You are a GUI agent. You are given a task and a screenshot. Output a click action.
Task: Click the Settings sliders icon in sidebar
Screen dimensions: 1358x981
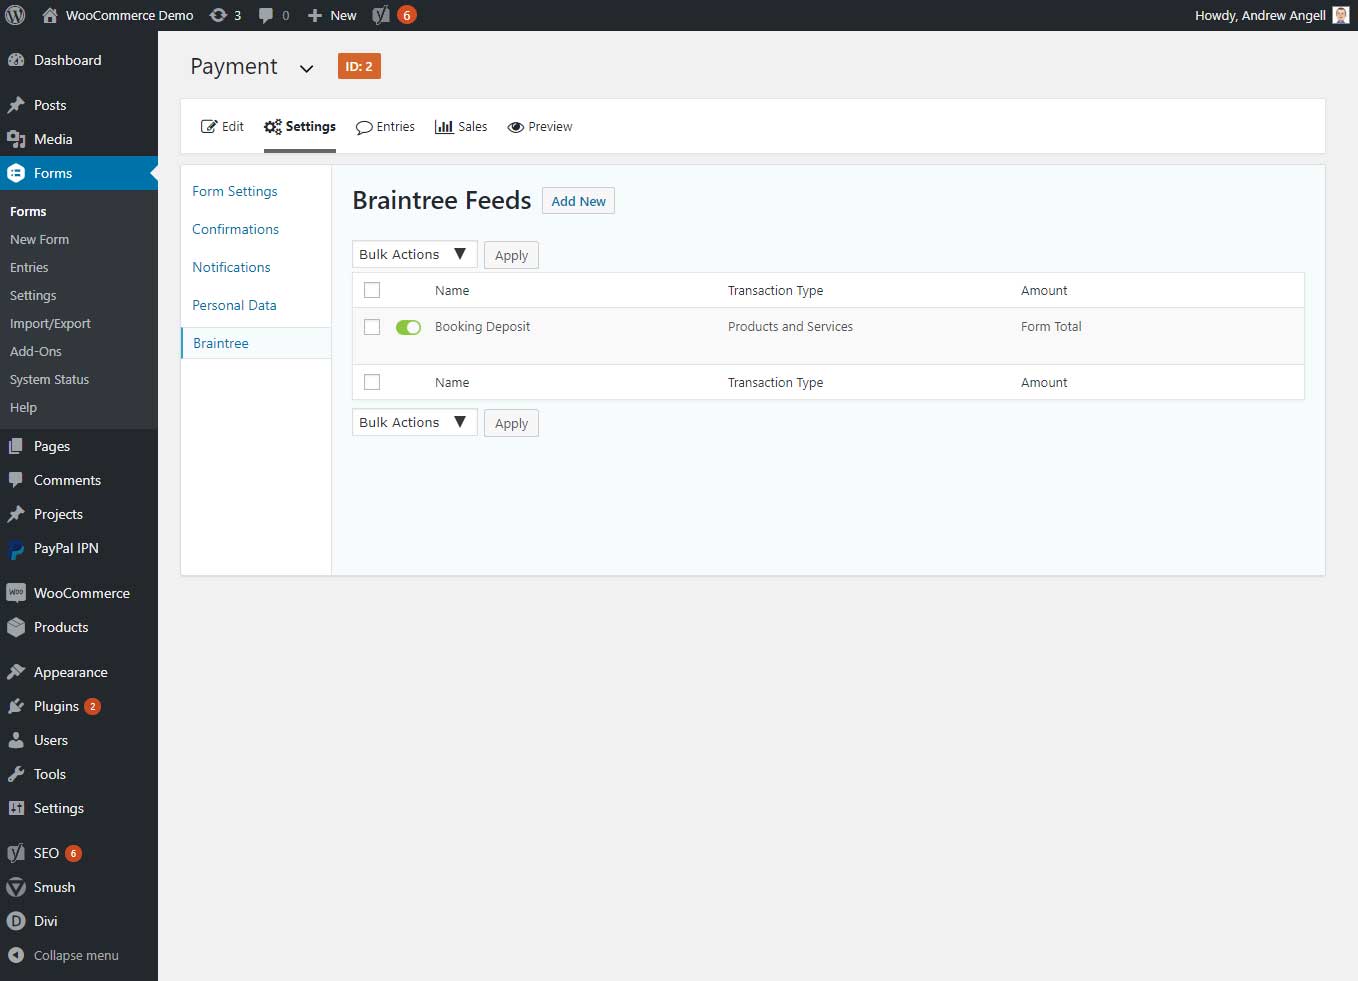pos(16,808)
